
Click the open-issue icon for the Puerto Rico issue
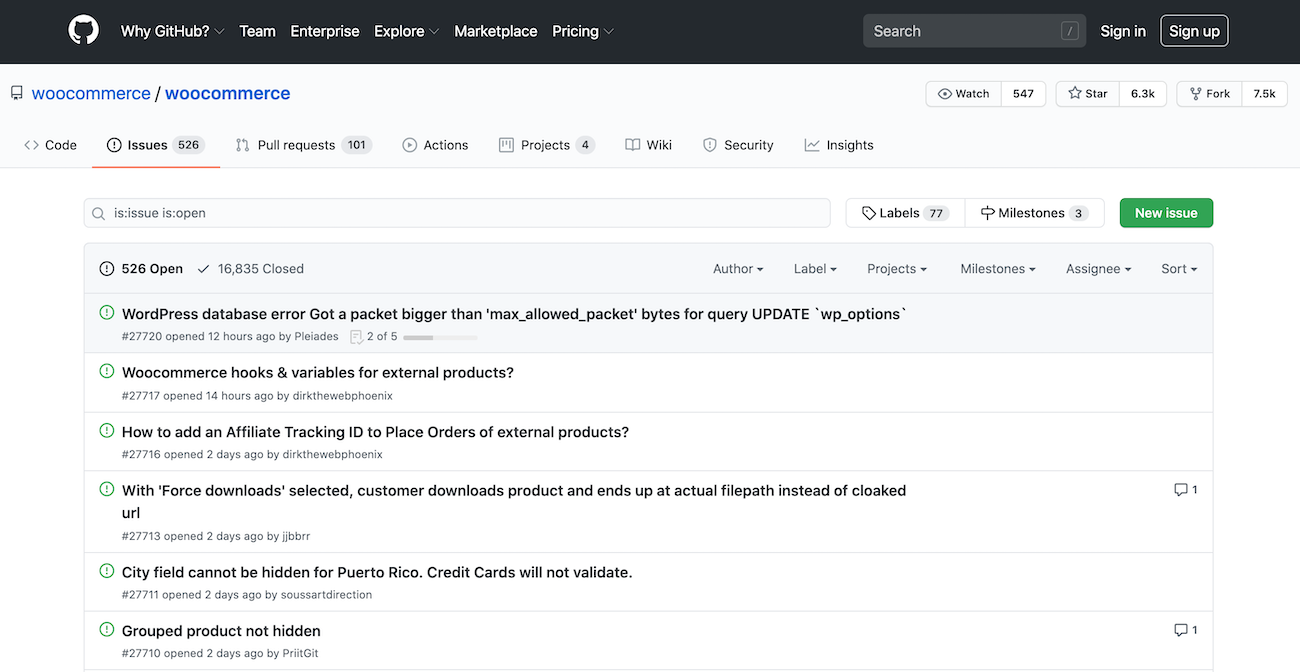coord(107,571)
